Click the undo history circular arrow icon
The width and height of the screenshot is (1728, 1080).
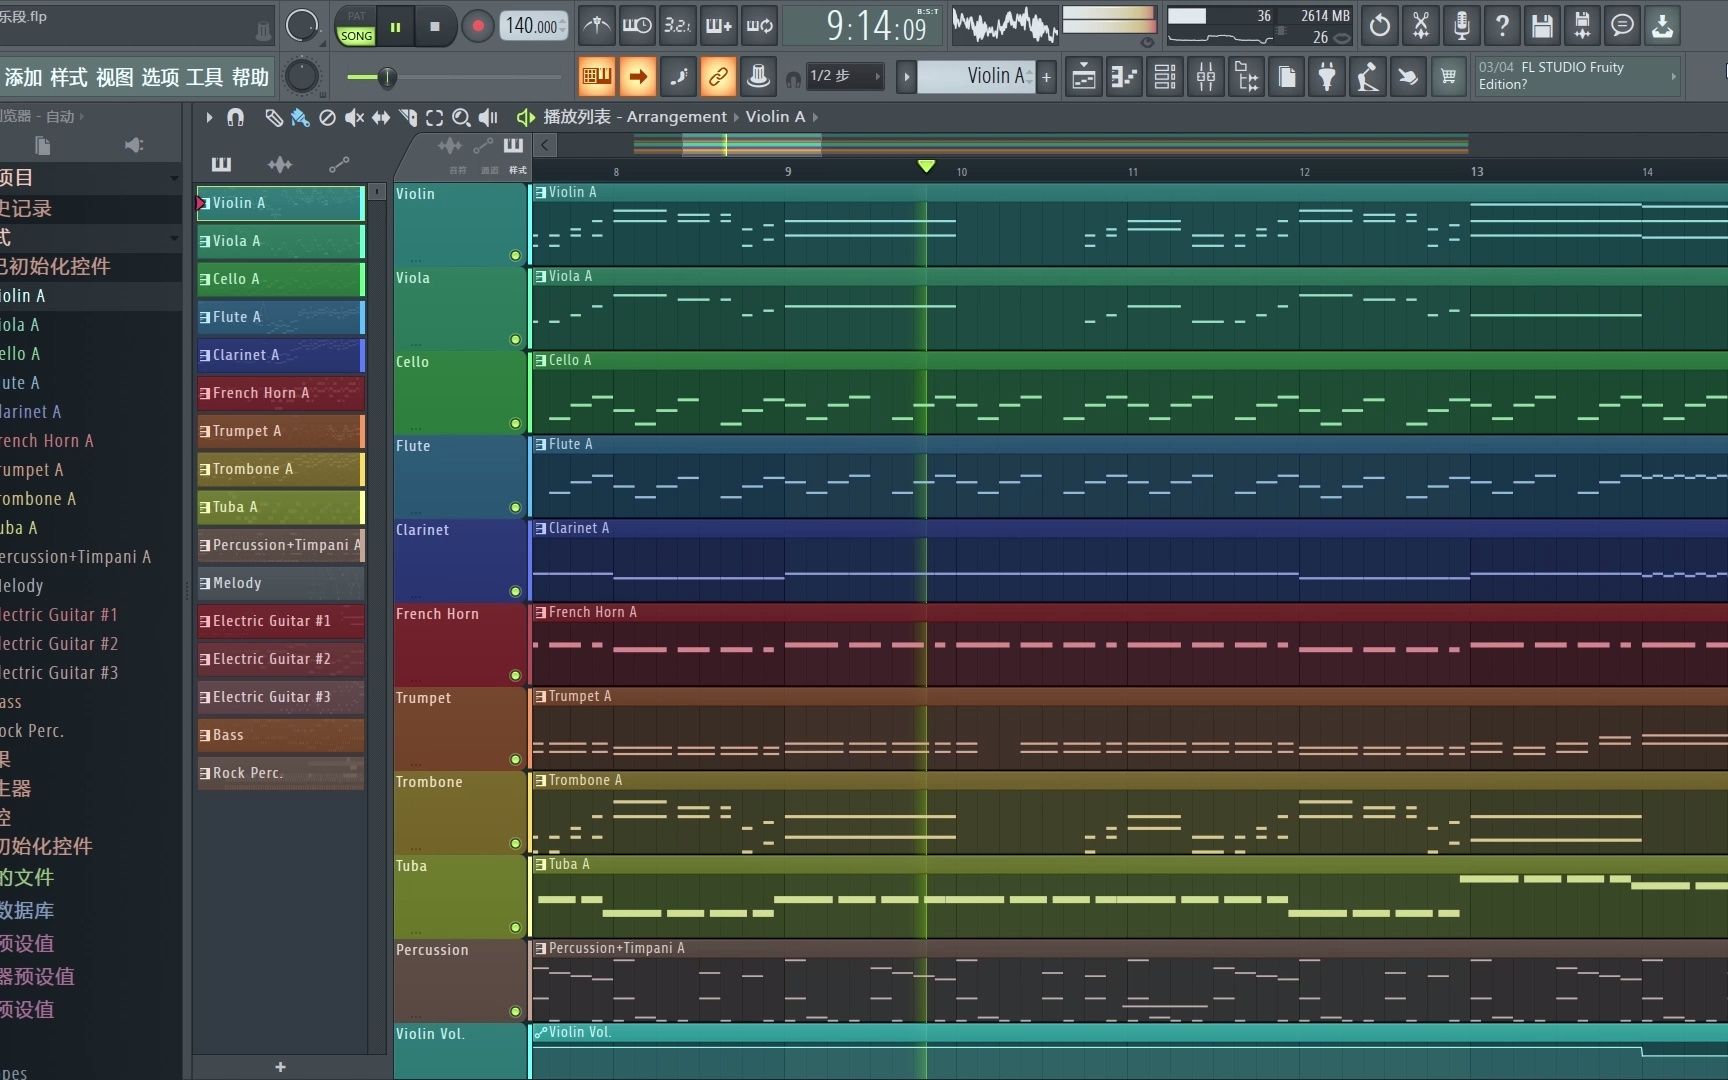pos(1380,26)
